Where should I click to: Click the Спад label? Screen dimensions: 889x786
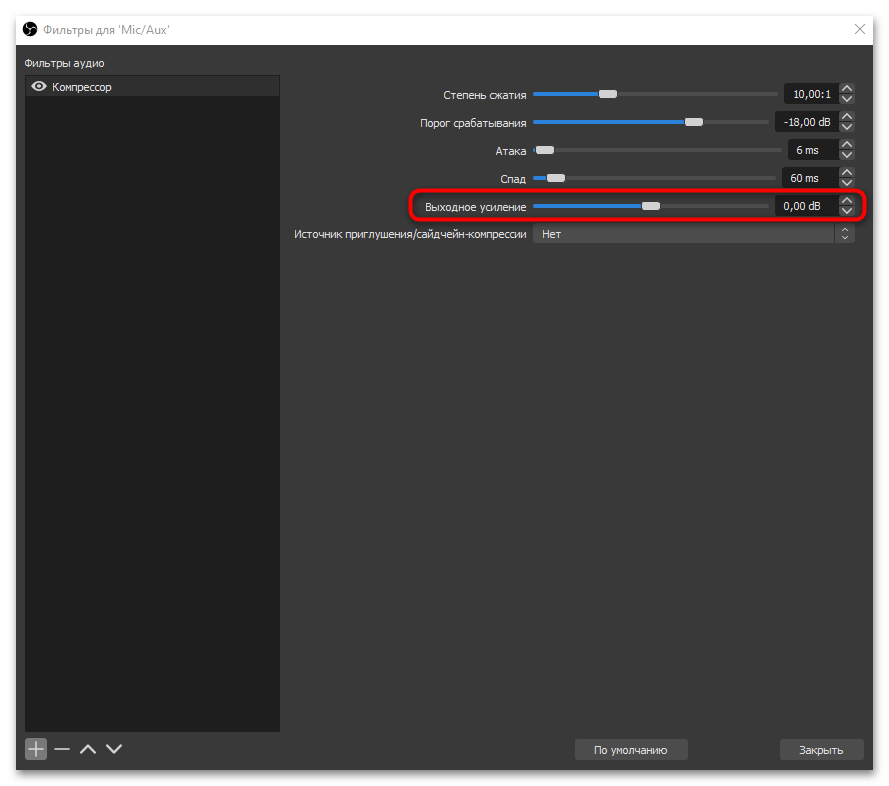point(513,179)
